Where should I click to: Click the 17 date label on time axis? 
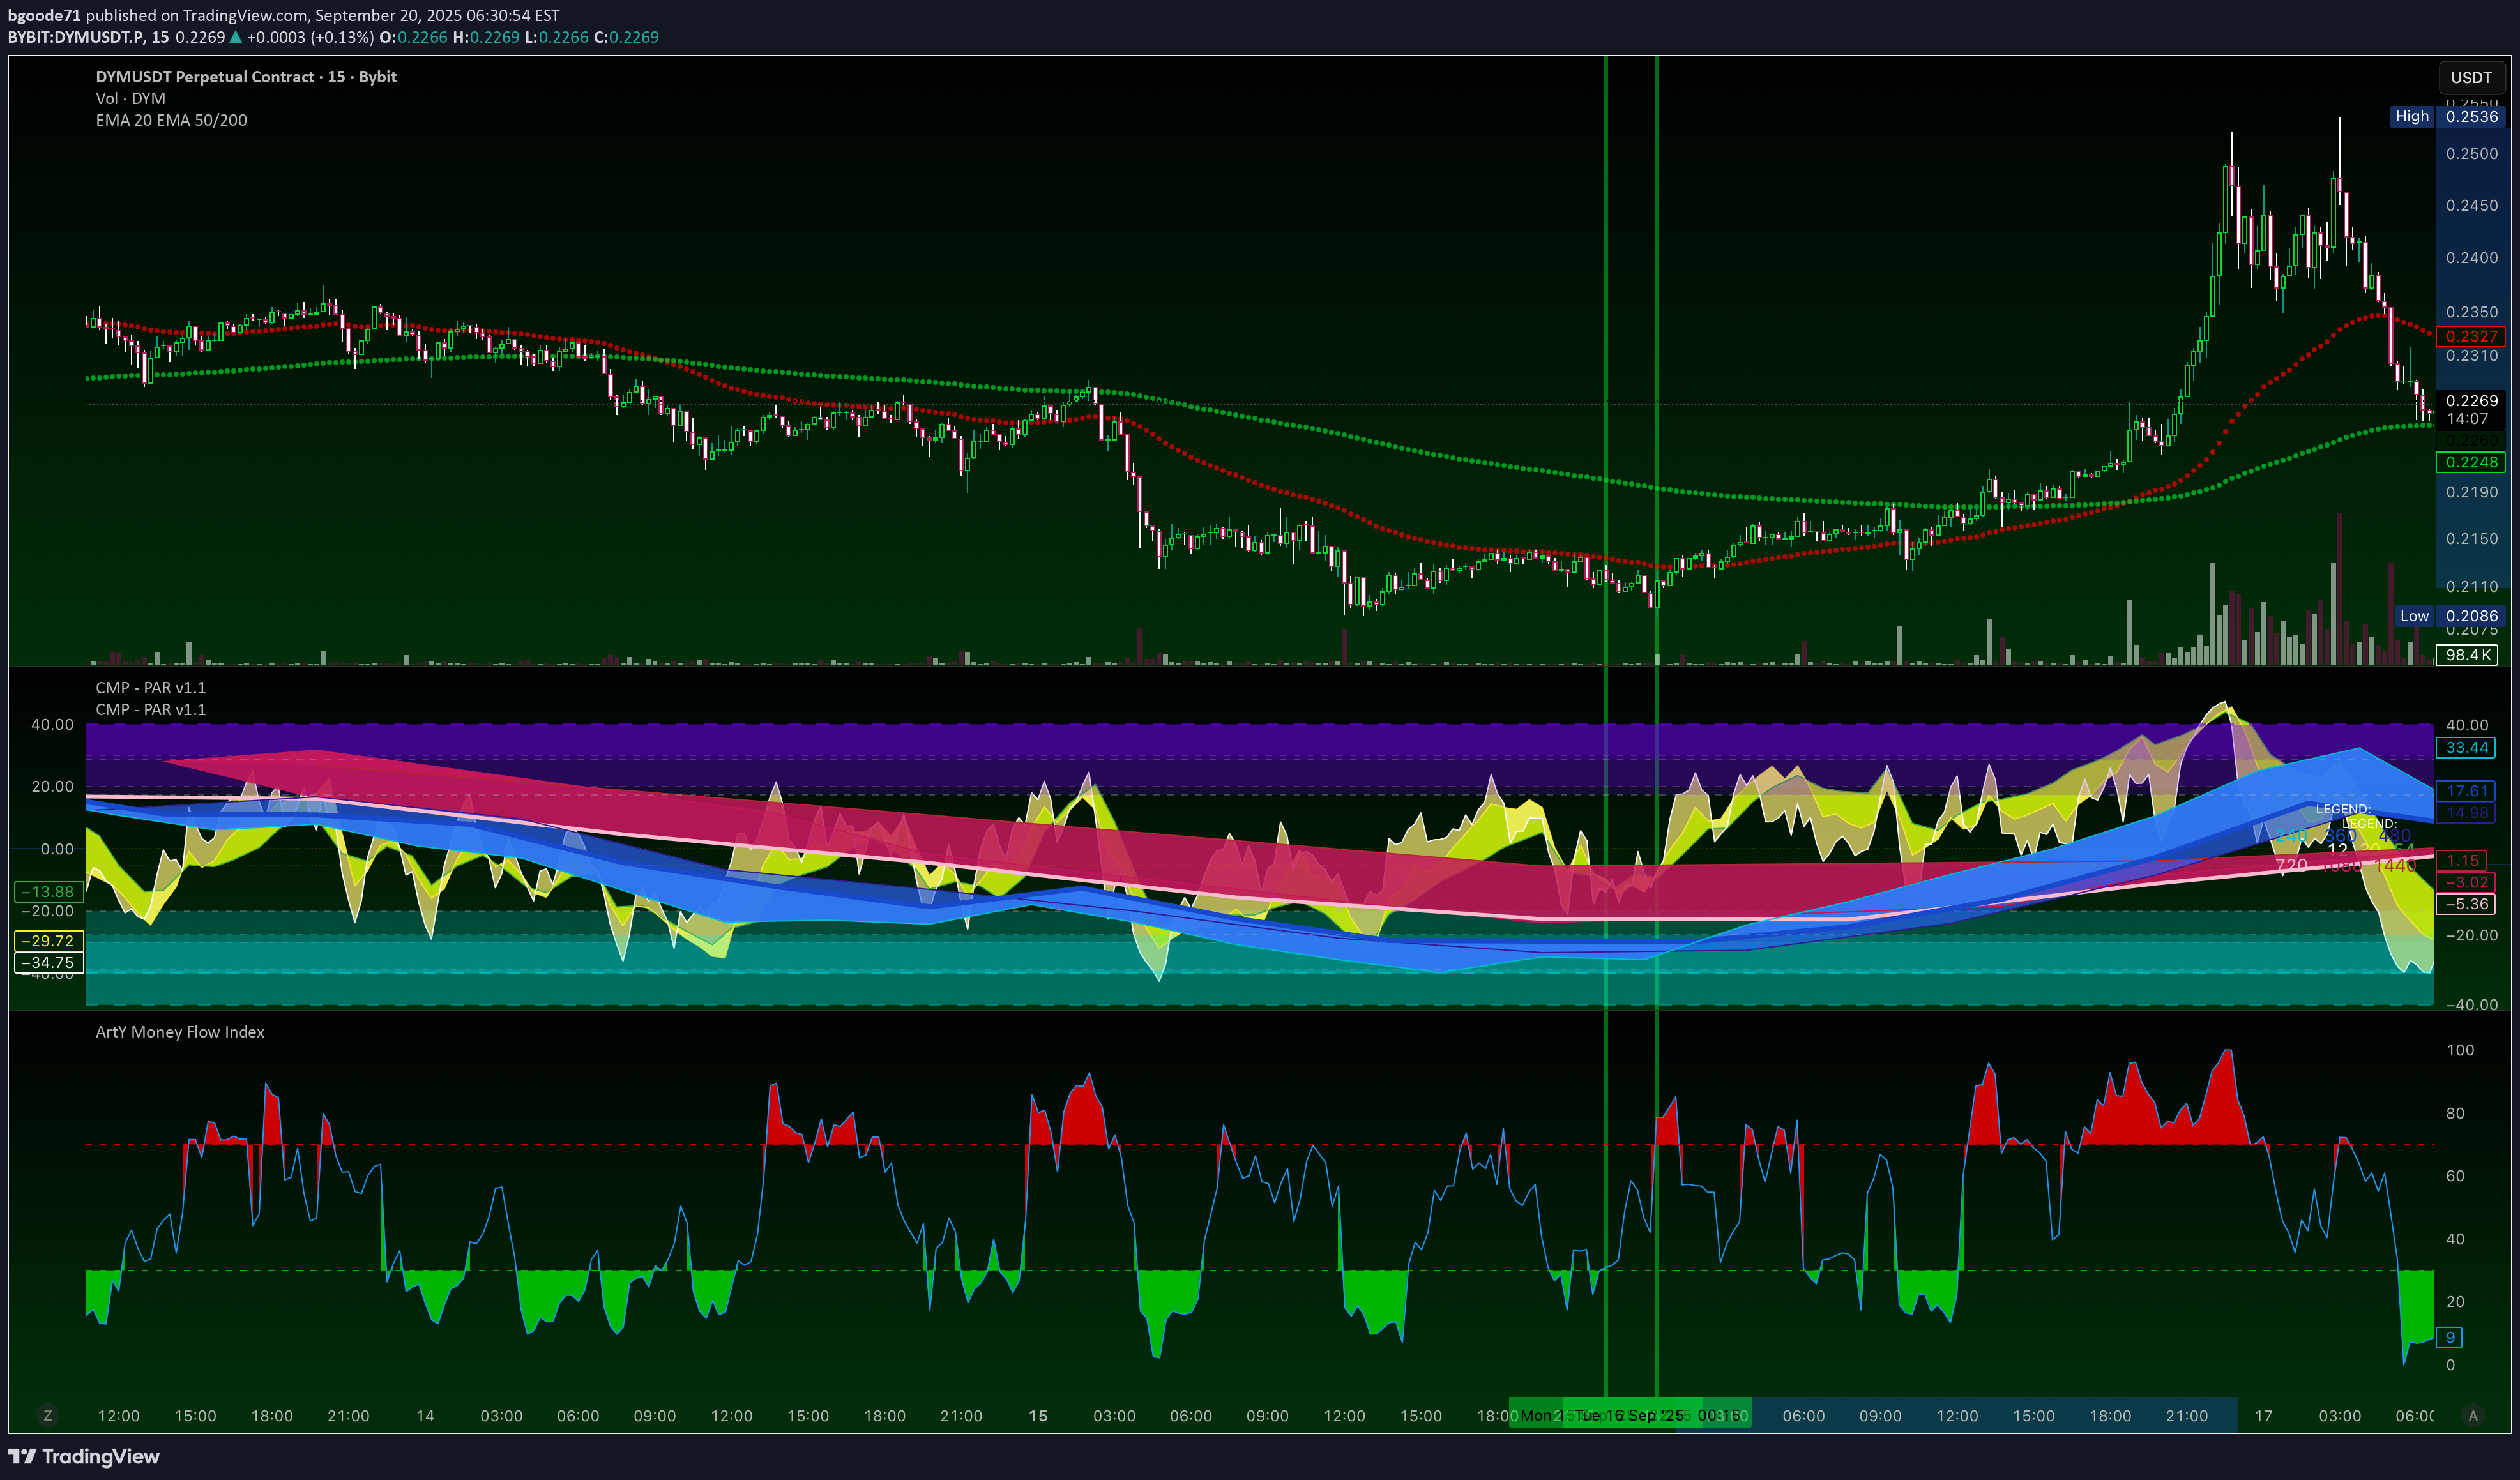click(x=2263, y=1416)
